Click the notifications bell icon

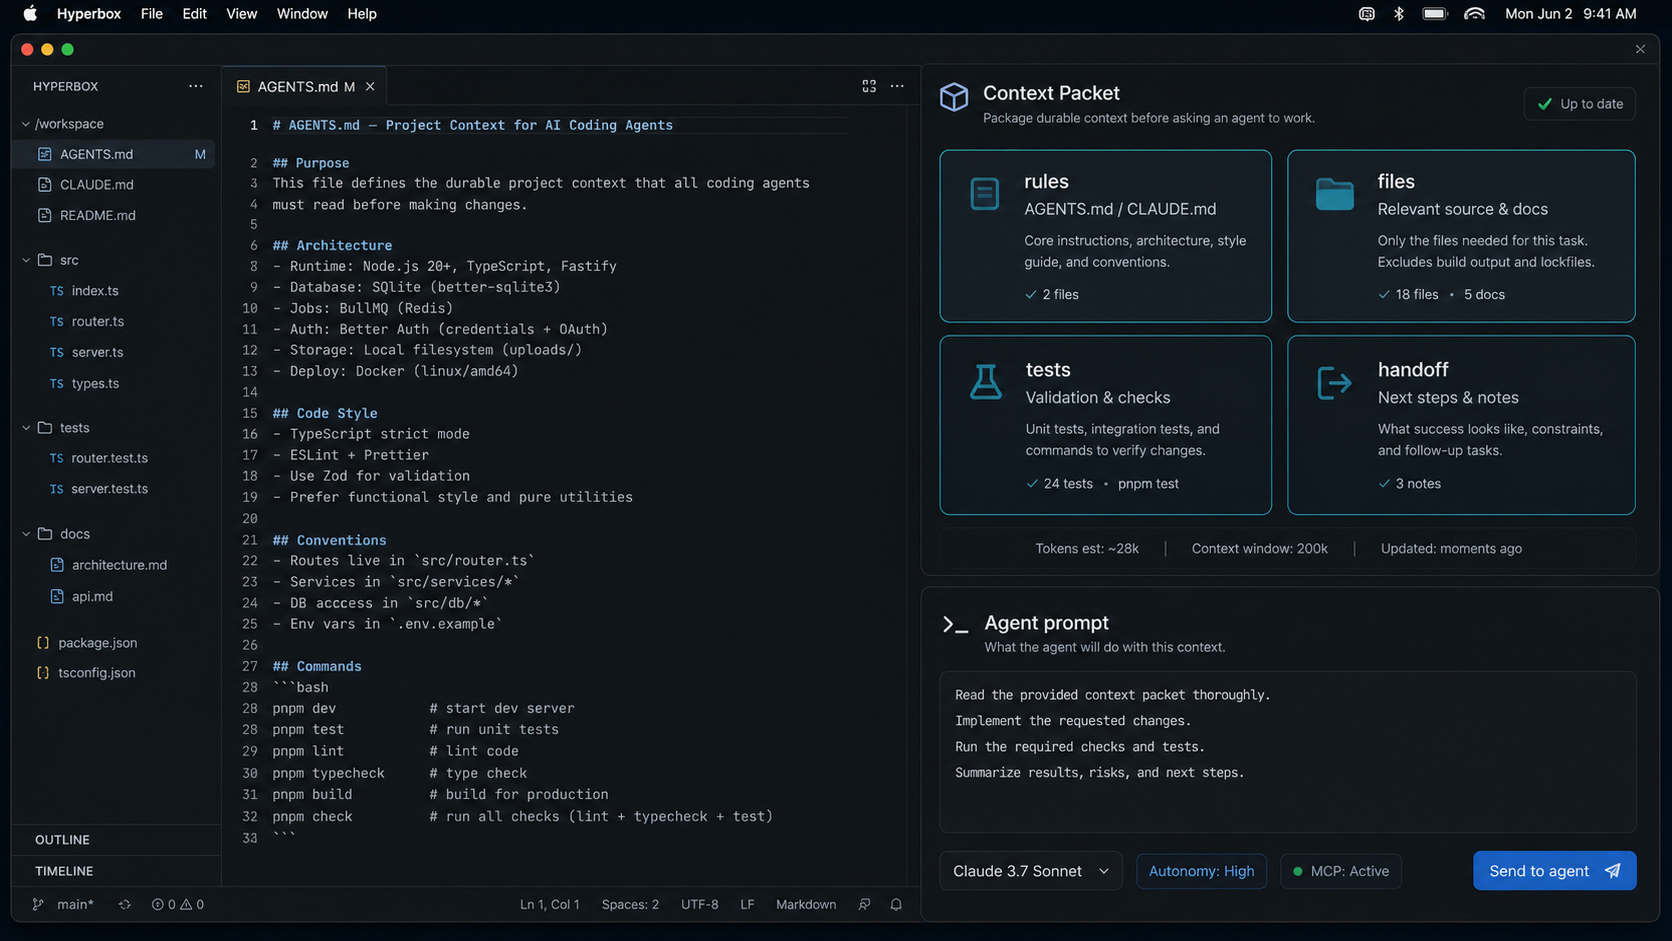point(896,904)
